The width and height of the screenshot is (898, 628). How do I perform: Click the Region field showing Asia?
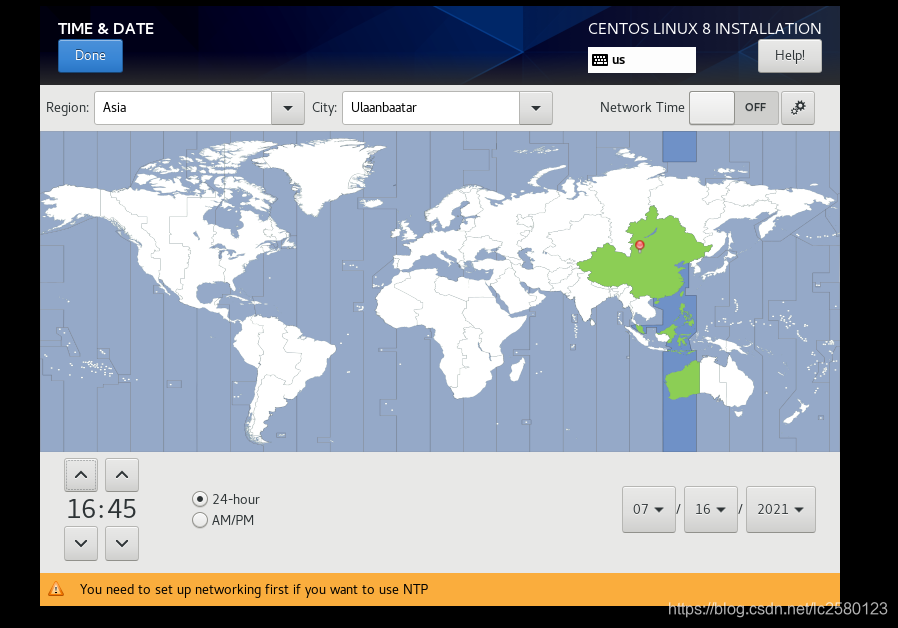(183, 108)
